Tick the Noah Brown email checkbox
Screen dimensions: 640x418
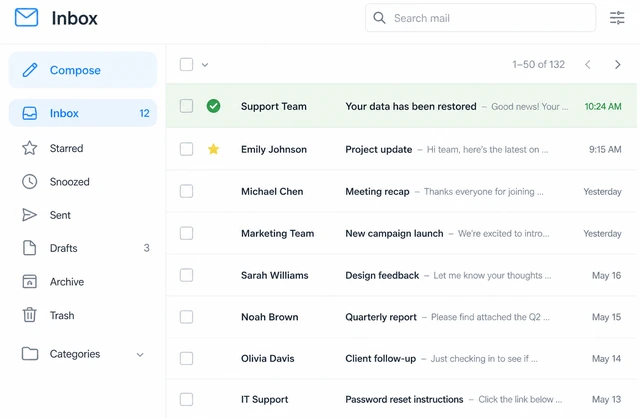click(x=187, y=317)
